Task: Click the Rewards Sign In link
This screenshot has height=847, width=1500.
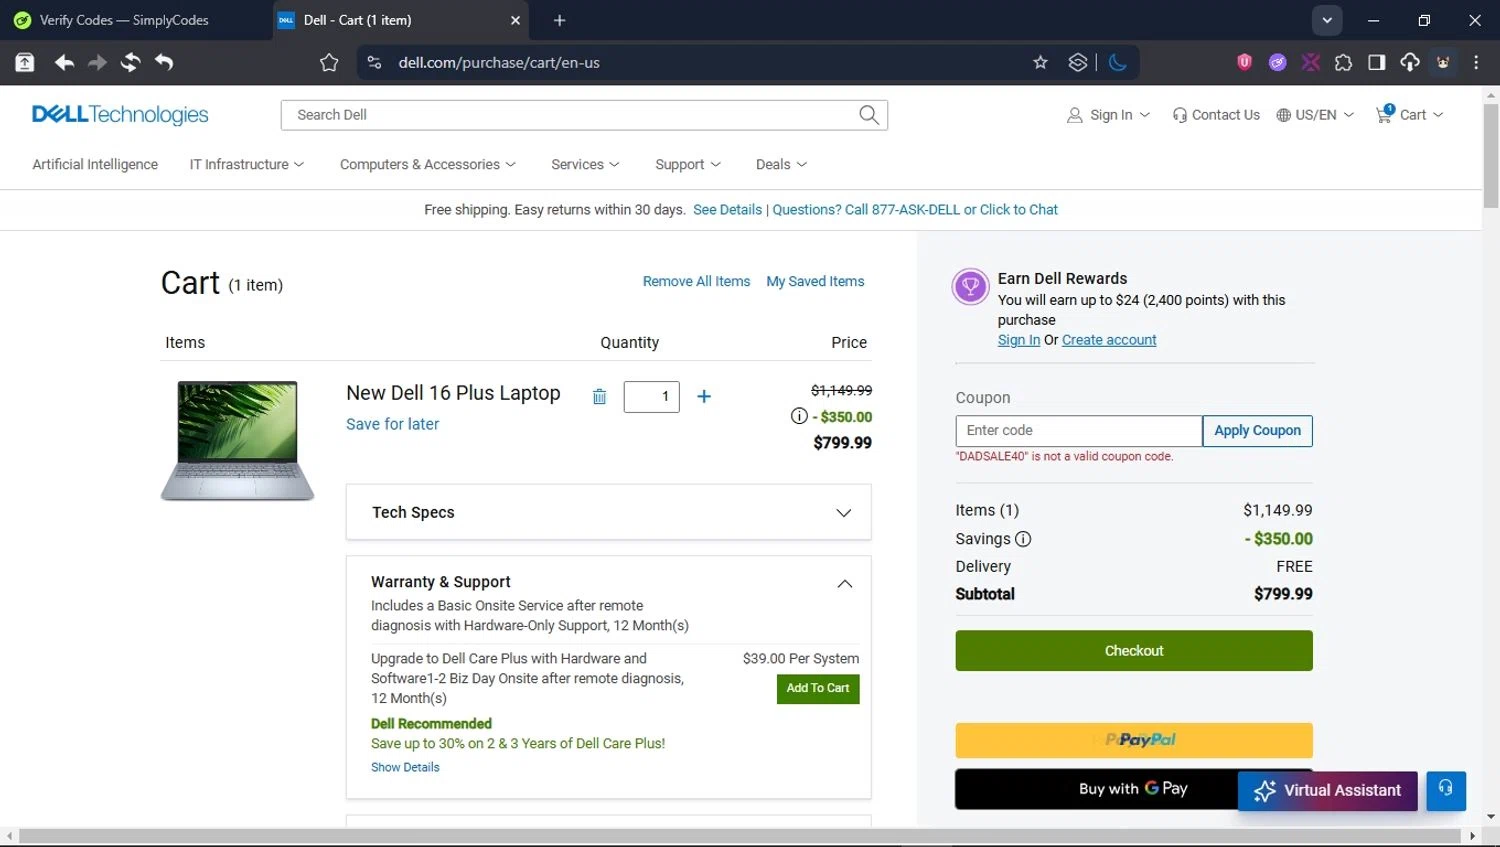Action: pos(1018,340)
